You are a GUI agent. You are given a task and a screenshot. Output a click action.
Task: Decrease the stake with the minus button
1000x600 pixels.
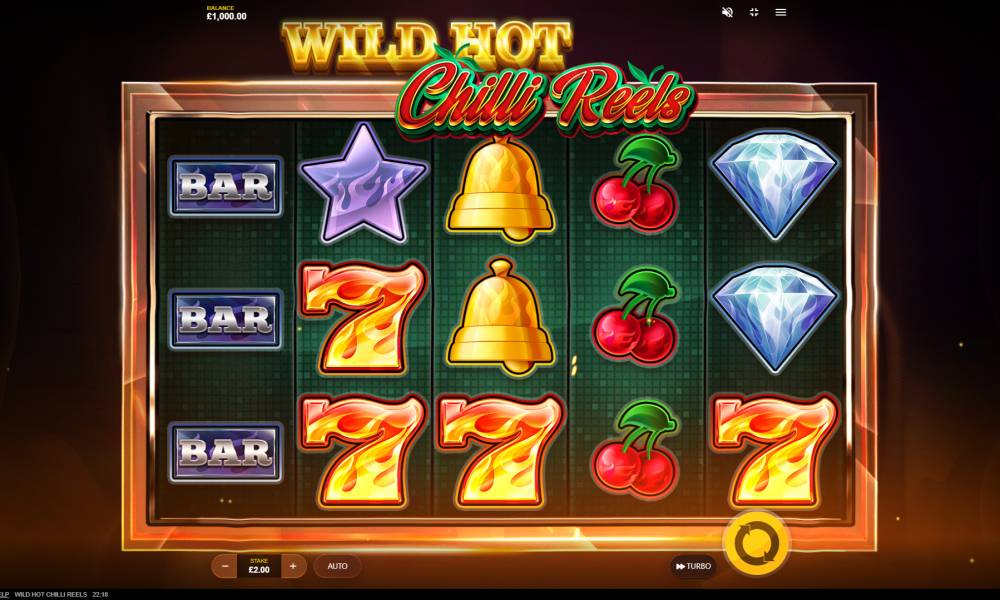225,566
